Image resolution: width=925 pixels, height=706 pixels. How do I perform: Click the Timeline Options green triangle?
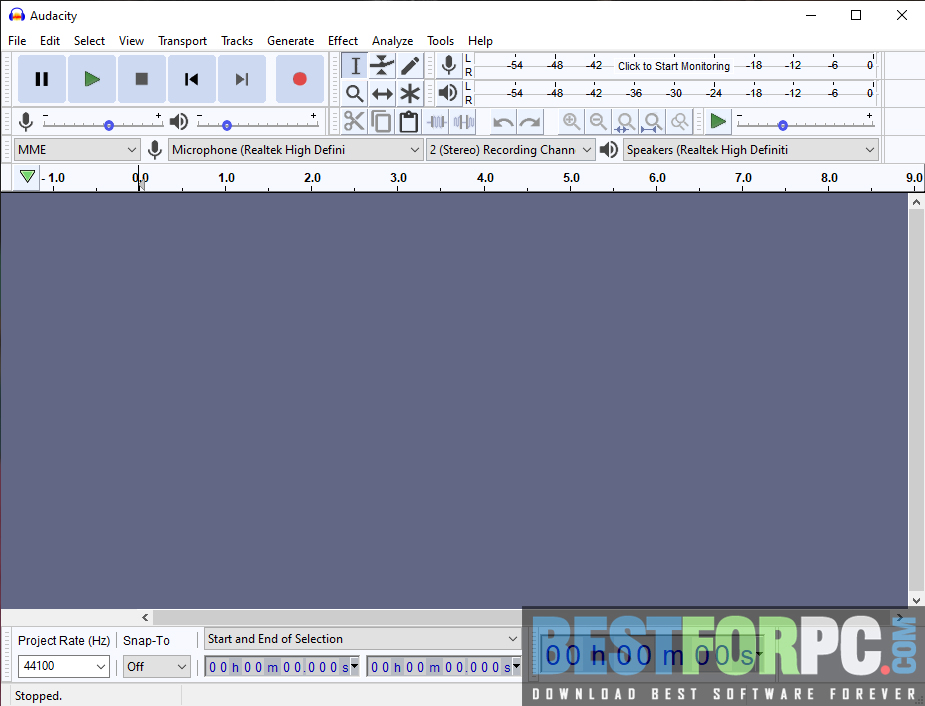pos(27,177)
